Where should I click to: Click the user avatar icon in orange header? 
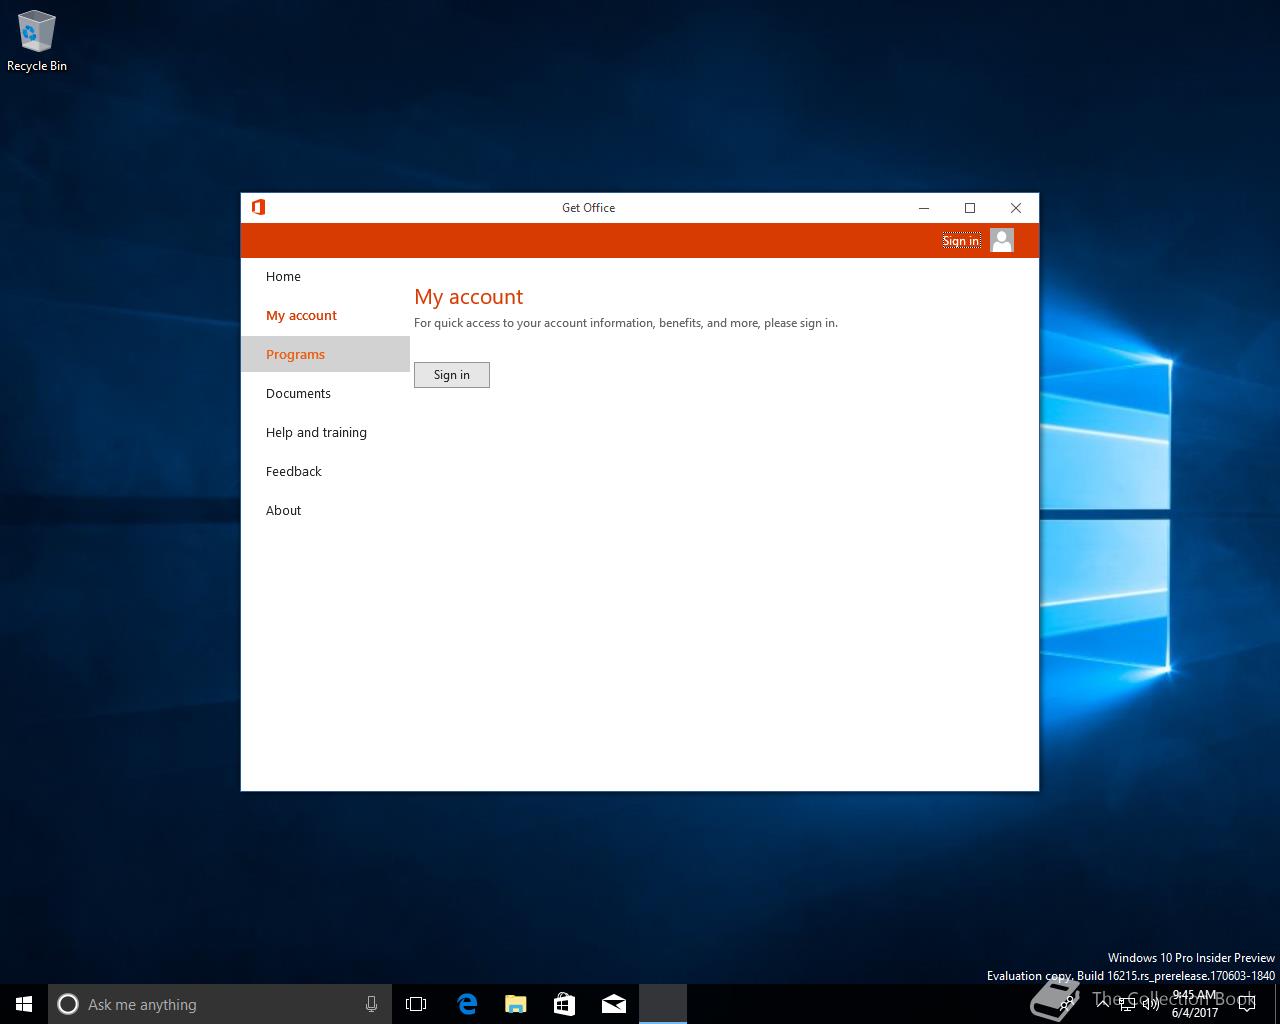pos(1002,240)
